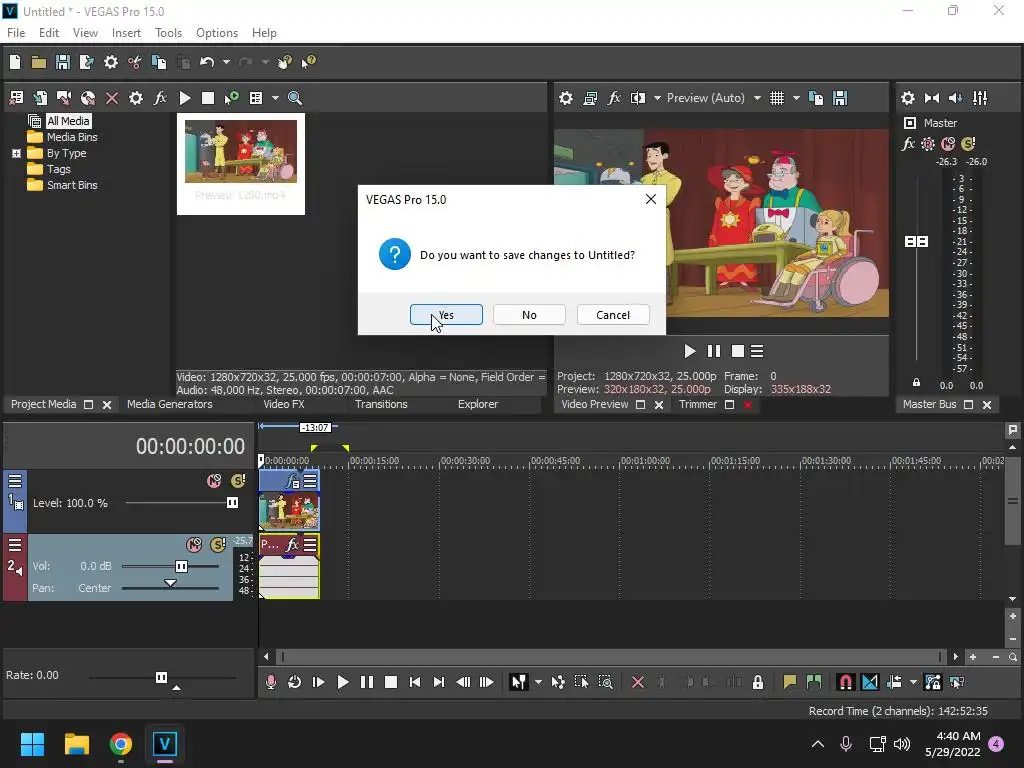Open the Views dropdown arrow in Project Media

[x=275, y=98]
